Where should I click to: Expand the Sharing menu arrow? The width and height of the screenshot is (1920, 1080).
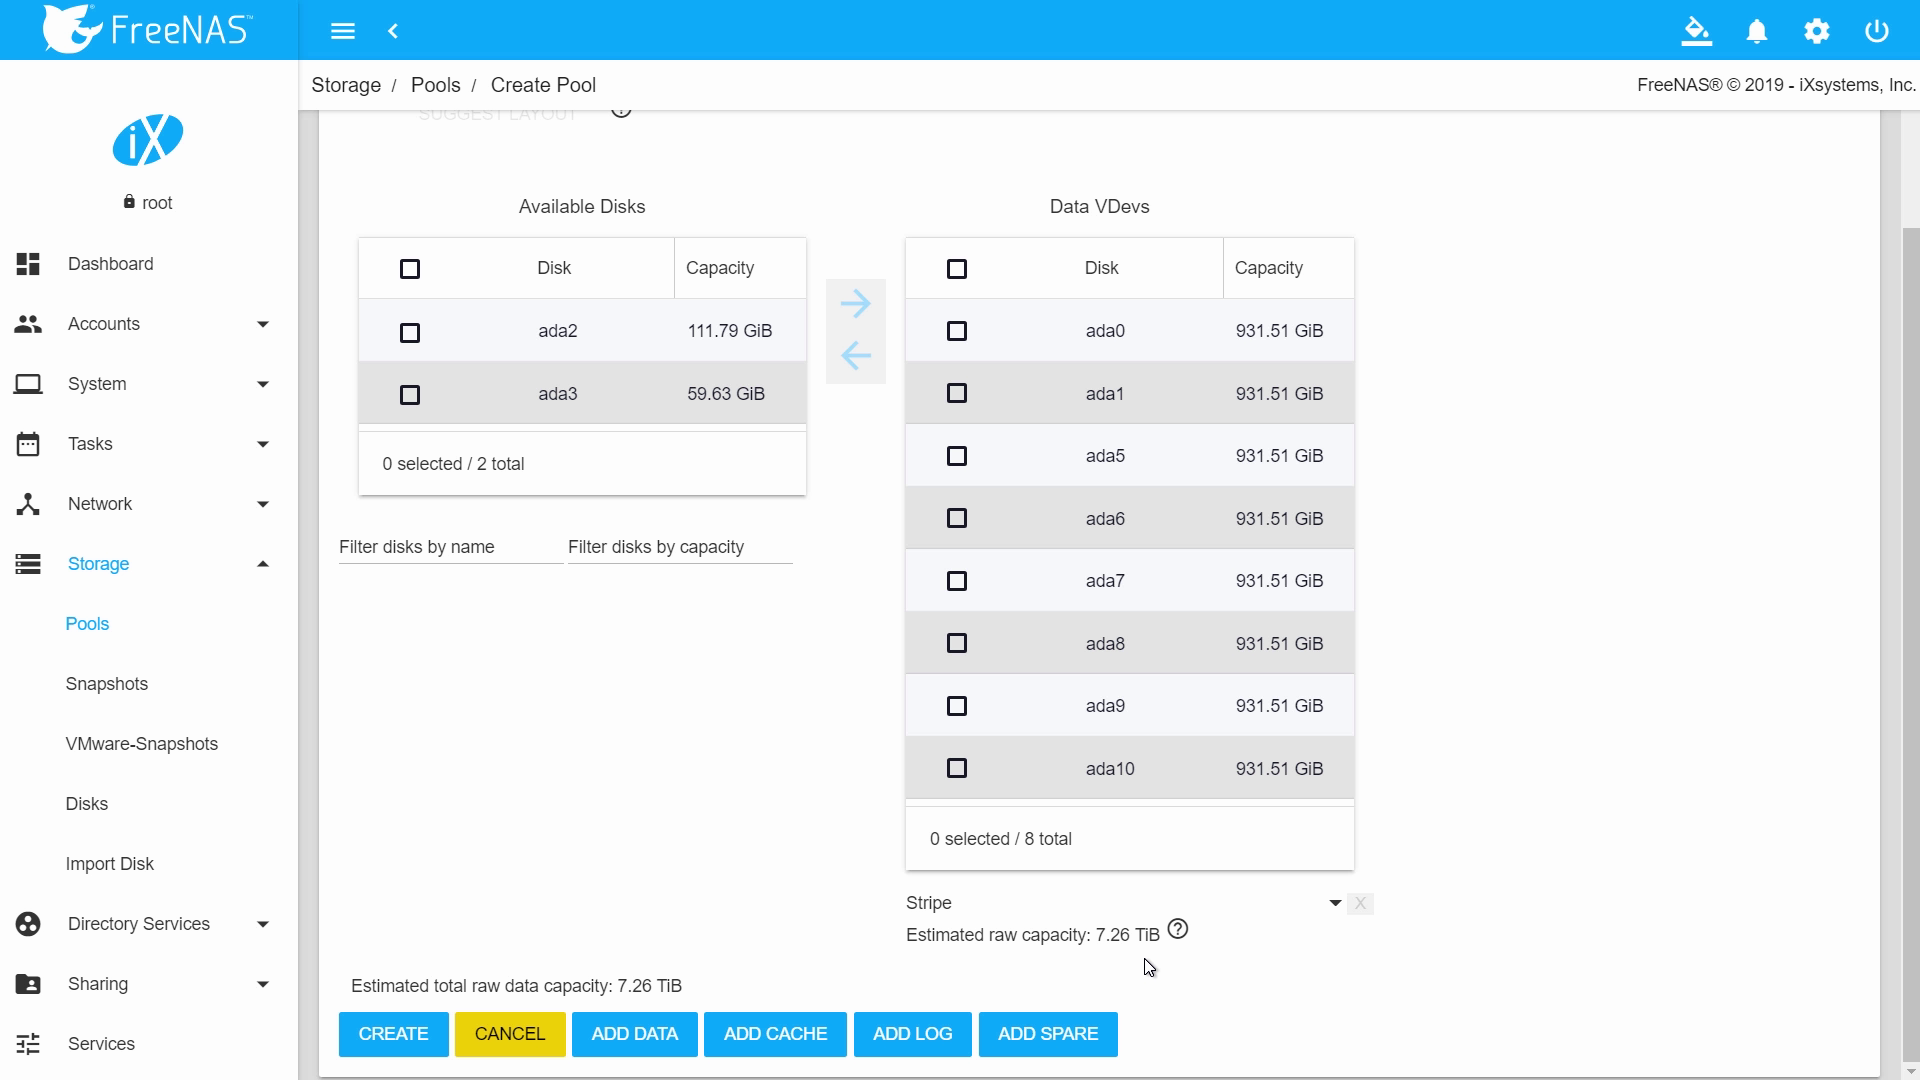(x=263, y=984)
